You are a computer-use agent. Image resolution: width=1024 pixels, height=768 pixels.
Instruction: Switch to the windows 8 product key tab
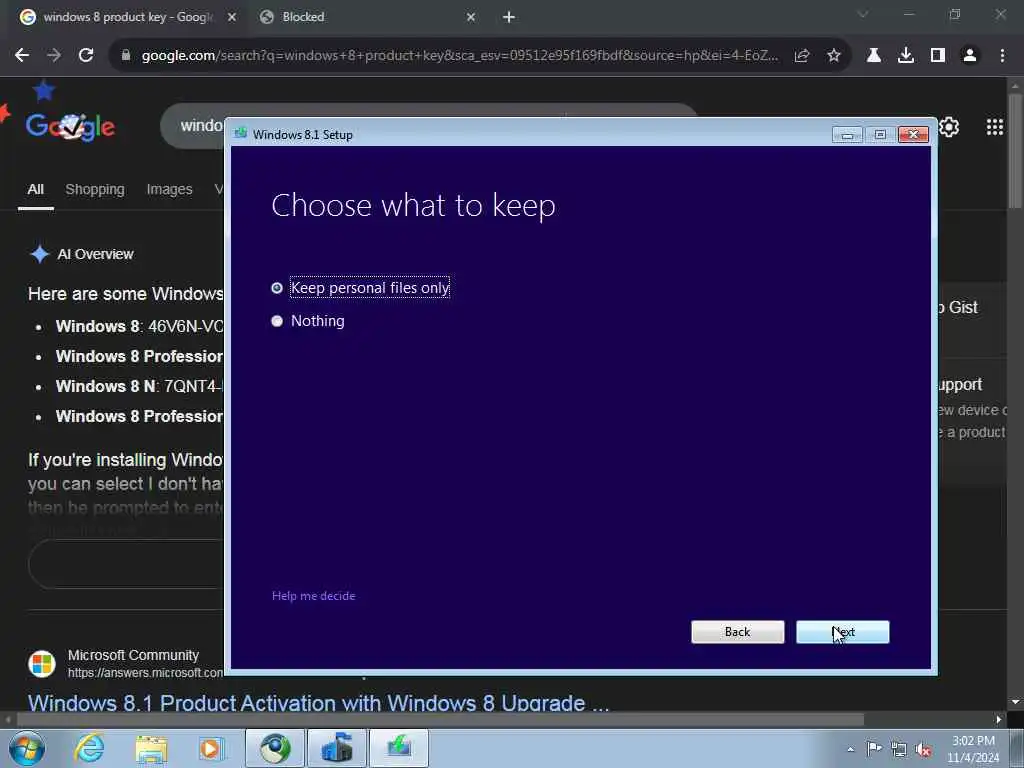(127, 17)
